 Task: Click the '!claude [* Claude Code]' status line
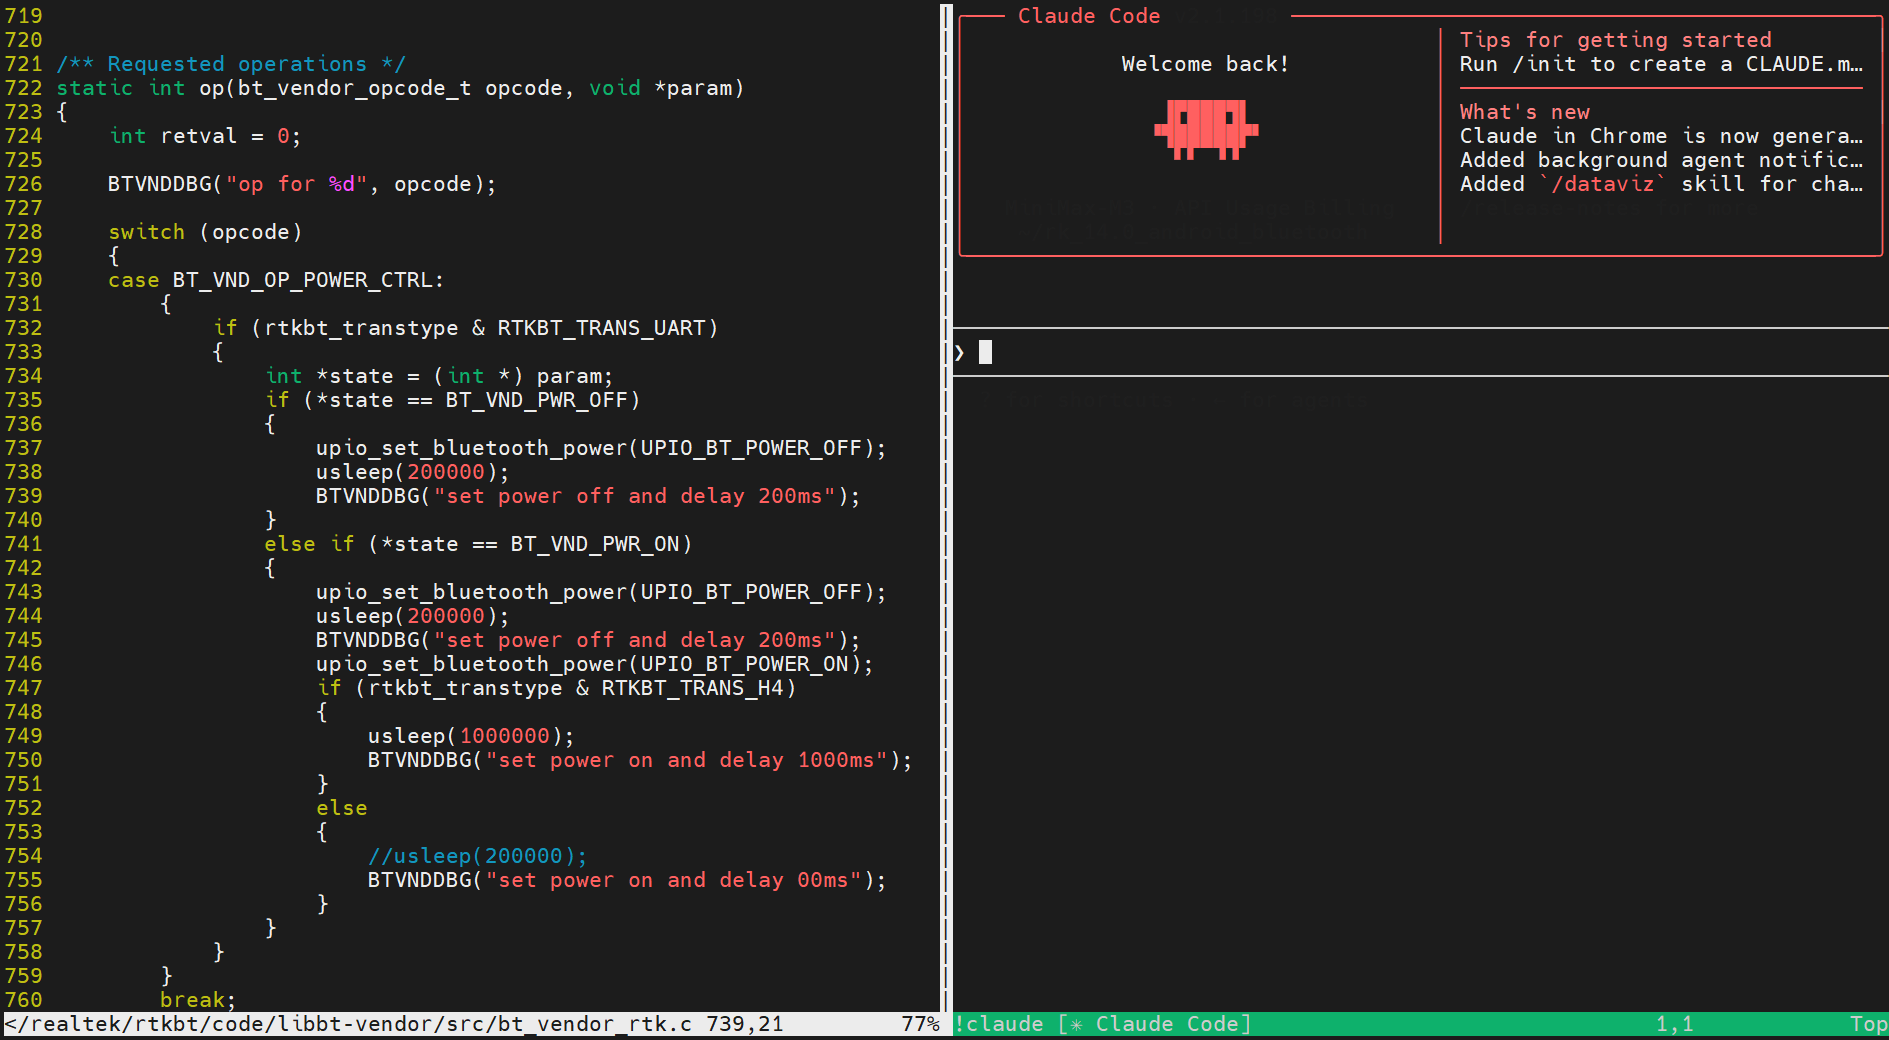click(1102, 1024)
